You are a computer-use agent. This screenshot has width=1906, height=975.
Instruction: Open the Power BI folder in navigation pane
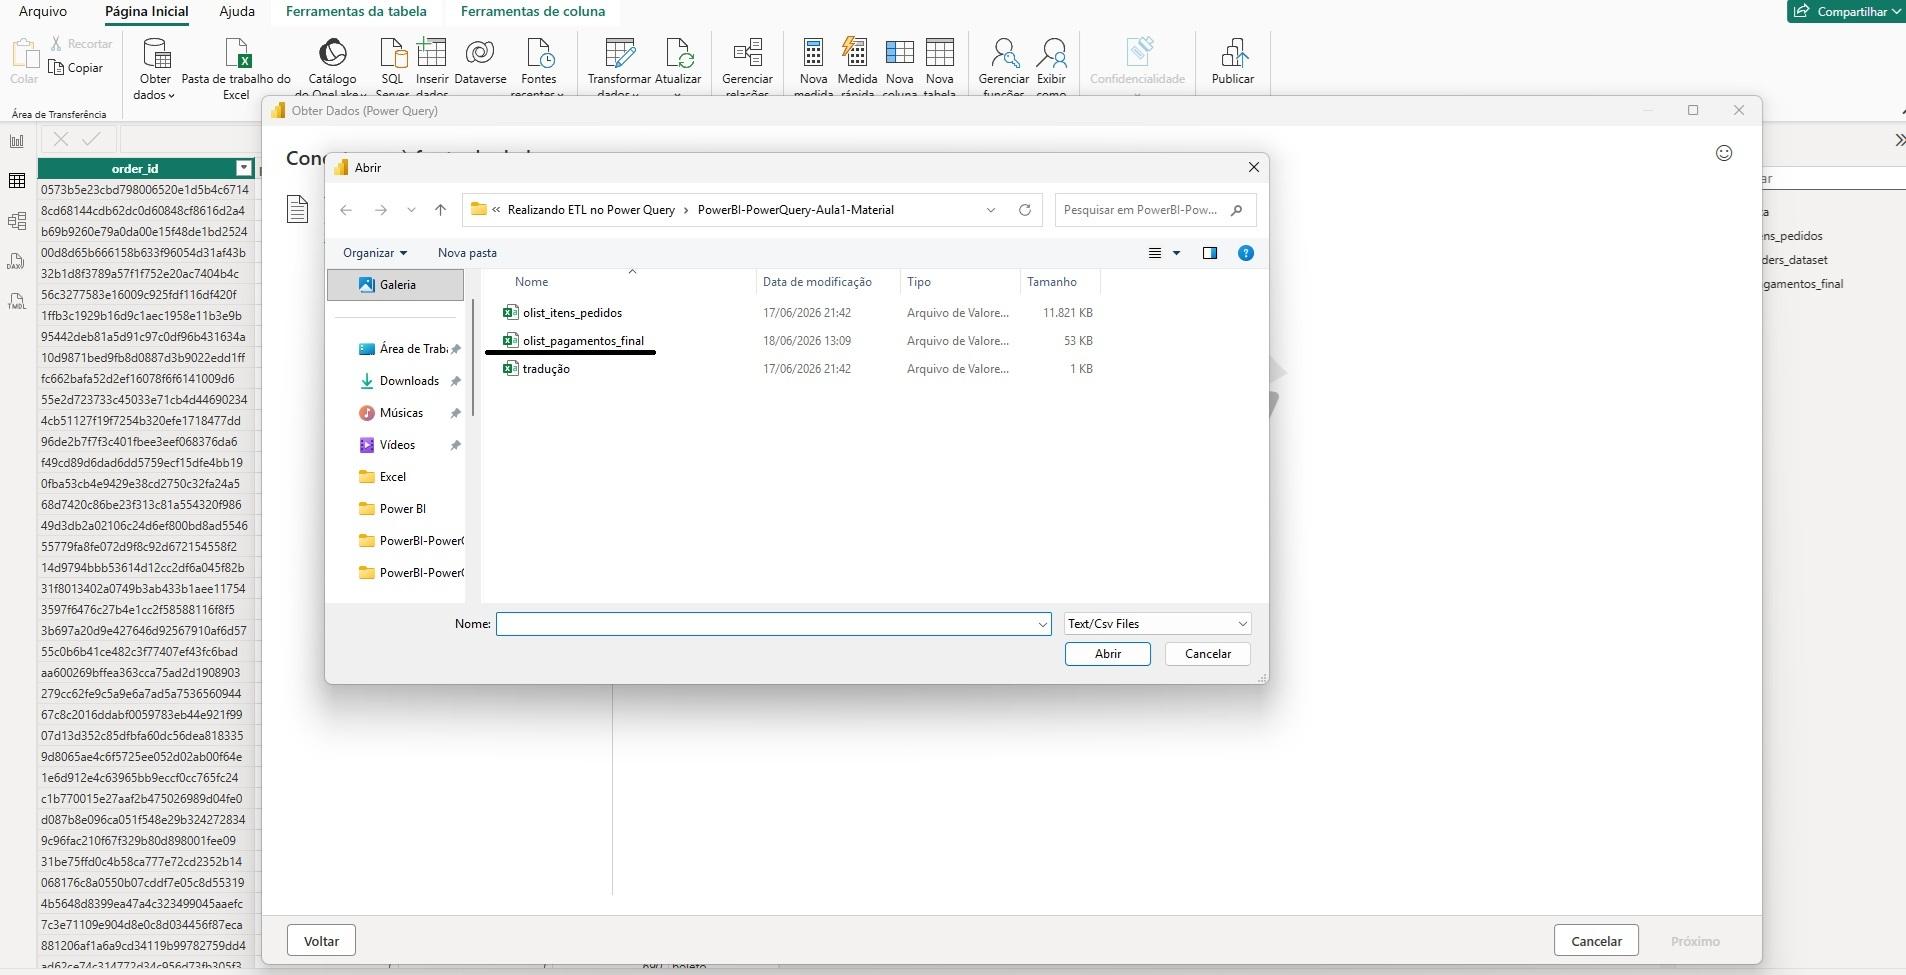pos(402,509)
